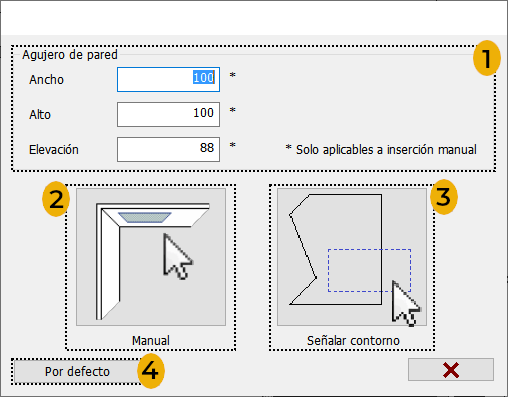The height and width of the screenshot is (397, 508).
Task: Click into the Alto height field
Action: [x=168, y=114]
